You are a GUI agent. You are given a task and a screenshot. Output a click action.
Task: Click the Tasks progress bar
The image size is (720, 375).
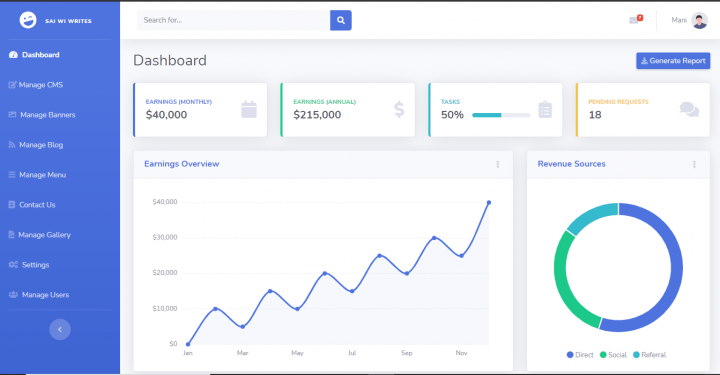pos(501,115)
